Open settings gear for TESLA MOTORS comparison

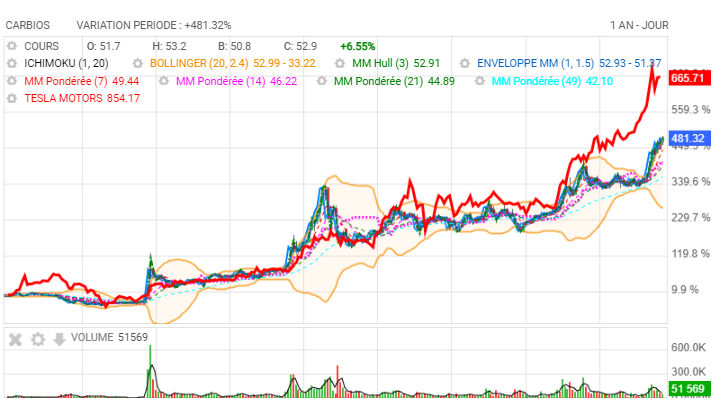[x=12, y=98]
